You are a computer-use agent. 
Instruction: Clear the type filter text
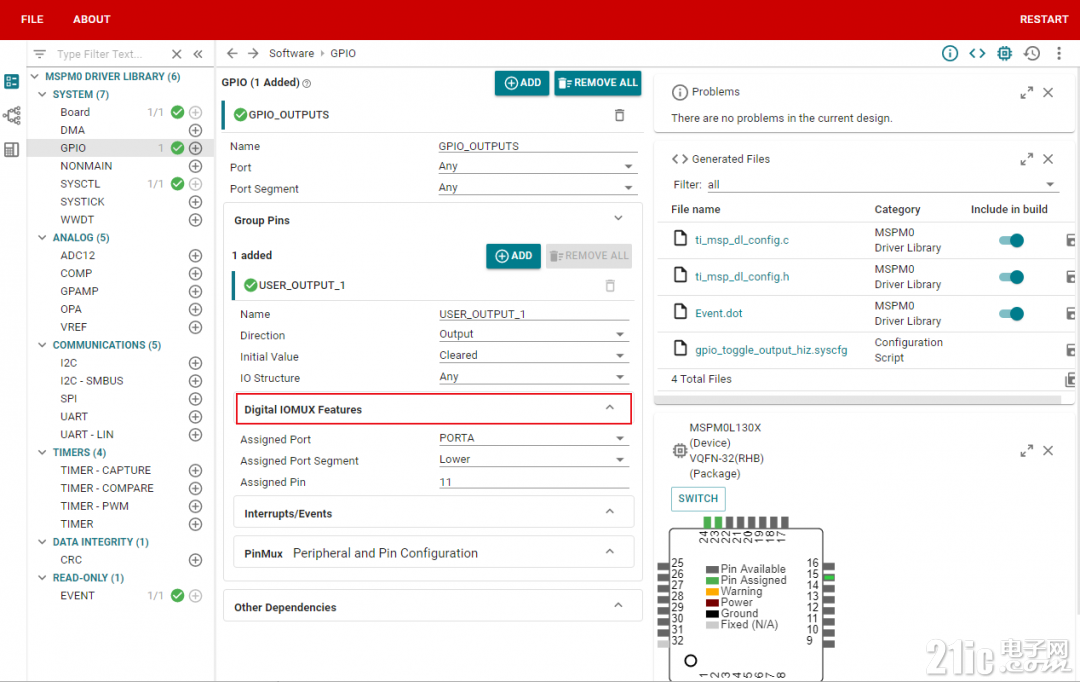(177, 54)
